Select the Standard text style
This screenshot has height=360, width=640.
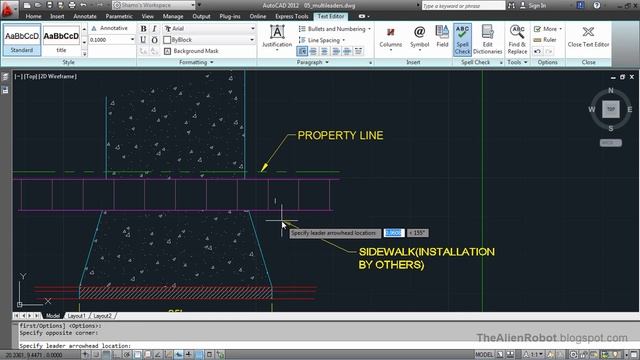point(22,40)
